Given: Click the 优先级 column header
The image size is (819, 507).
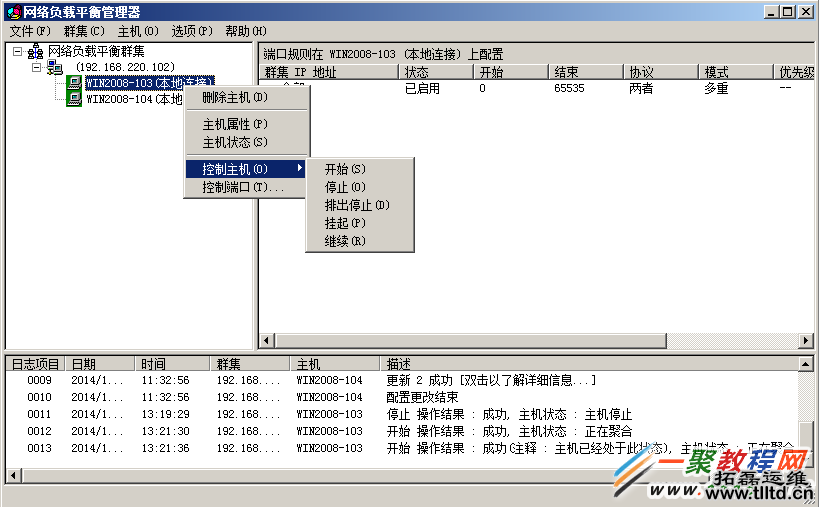Looking at the screenshot, I should (794, 72).
